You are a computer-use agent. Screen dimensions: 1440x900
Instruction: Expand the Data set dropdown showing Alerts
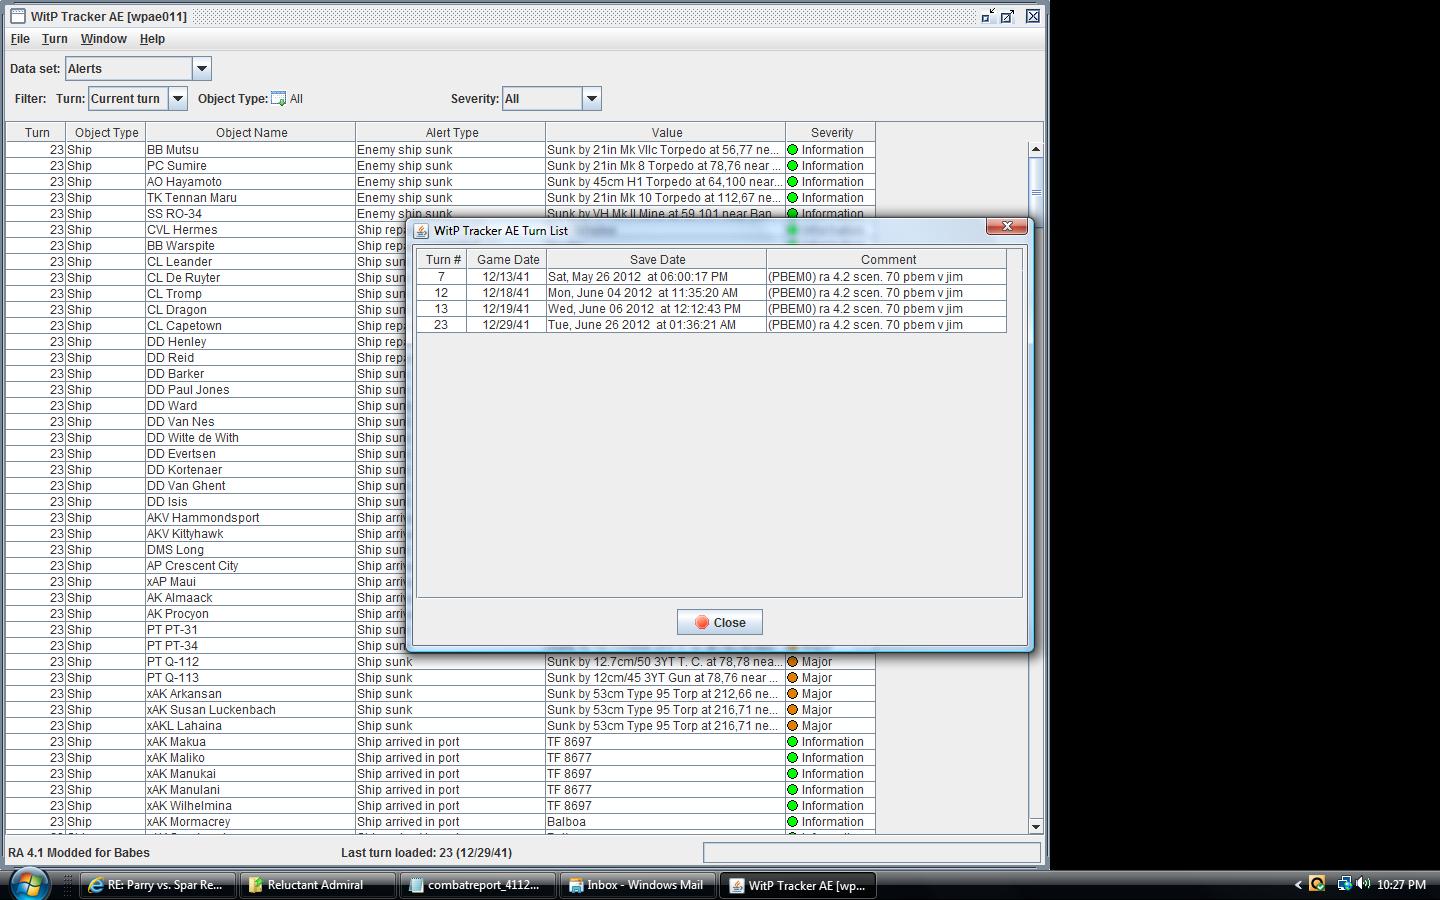coord(201,69)
